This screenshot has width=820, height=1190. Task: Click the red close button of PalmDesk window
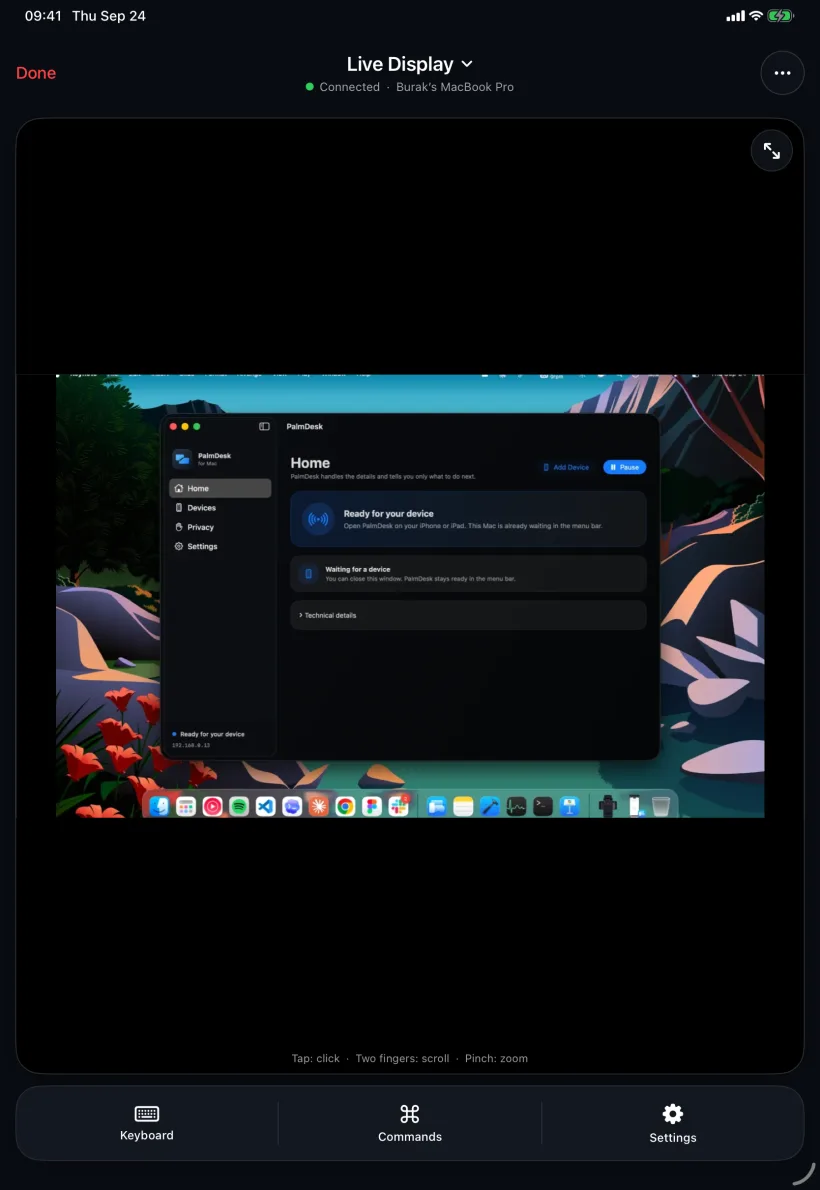(173, 427)
